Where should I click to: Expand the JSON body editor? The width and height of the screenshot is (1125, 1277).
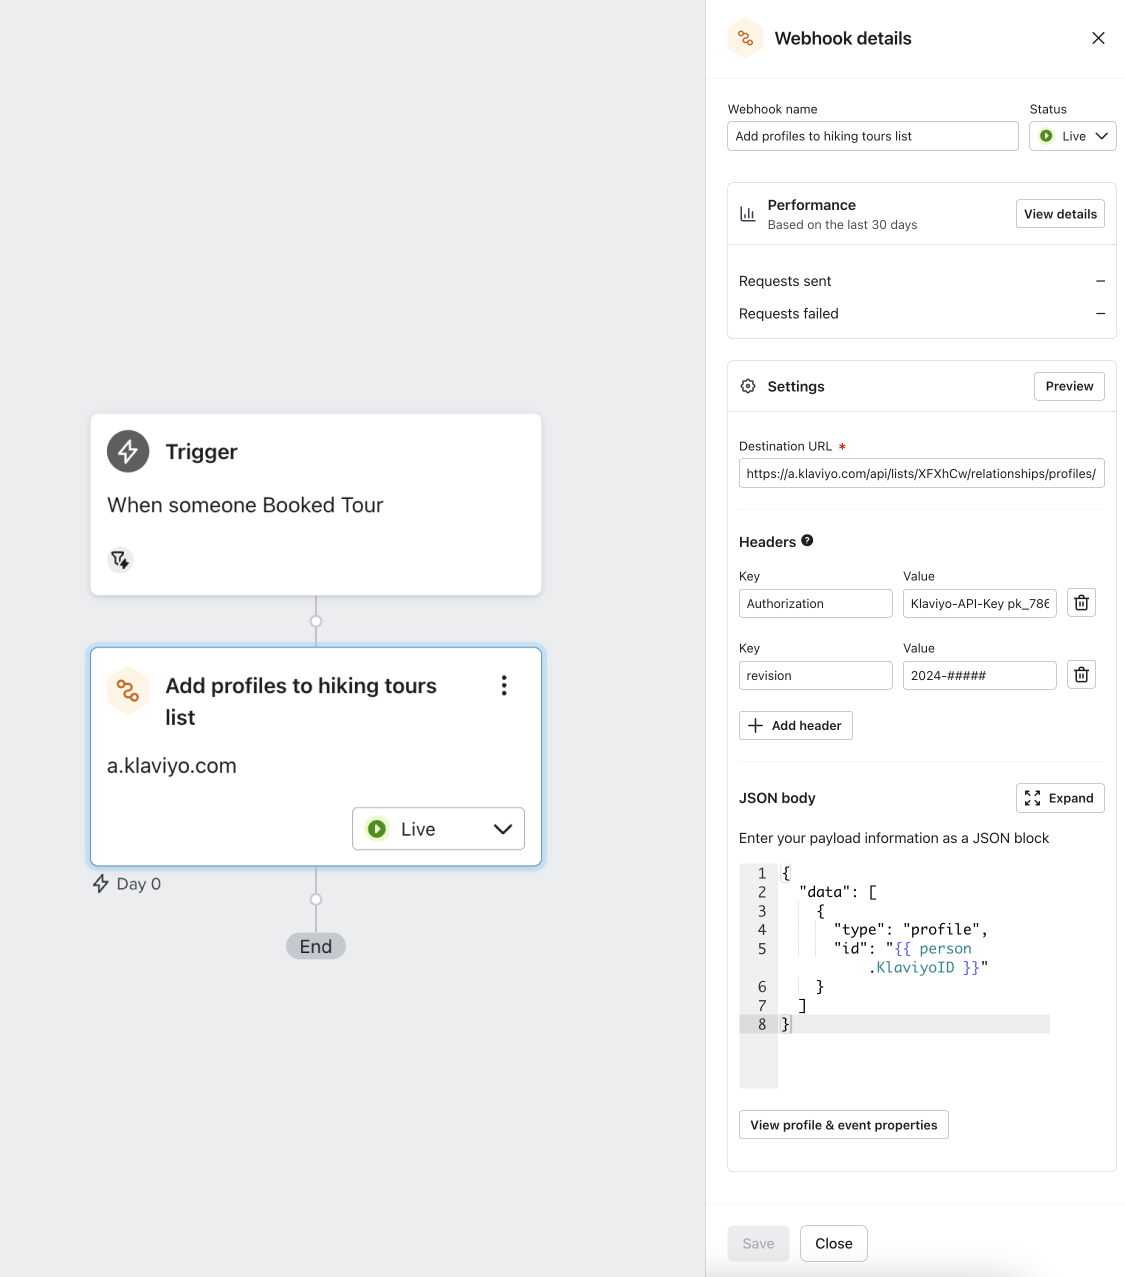(x=1060, y=798)
